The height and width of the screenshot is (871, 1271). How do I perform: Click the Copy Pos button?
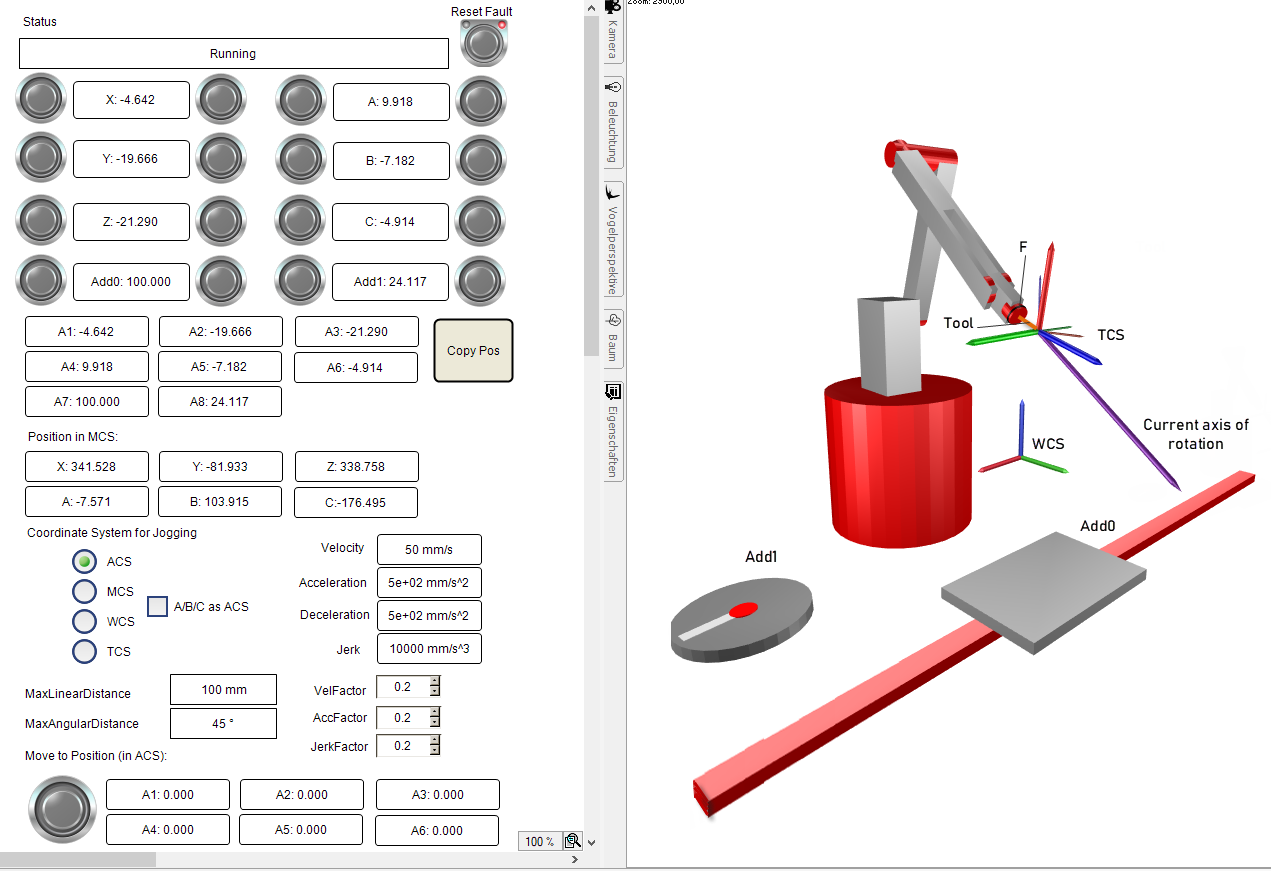[473, 351]
